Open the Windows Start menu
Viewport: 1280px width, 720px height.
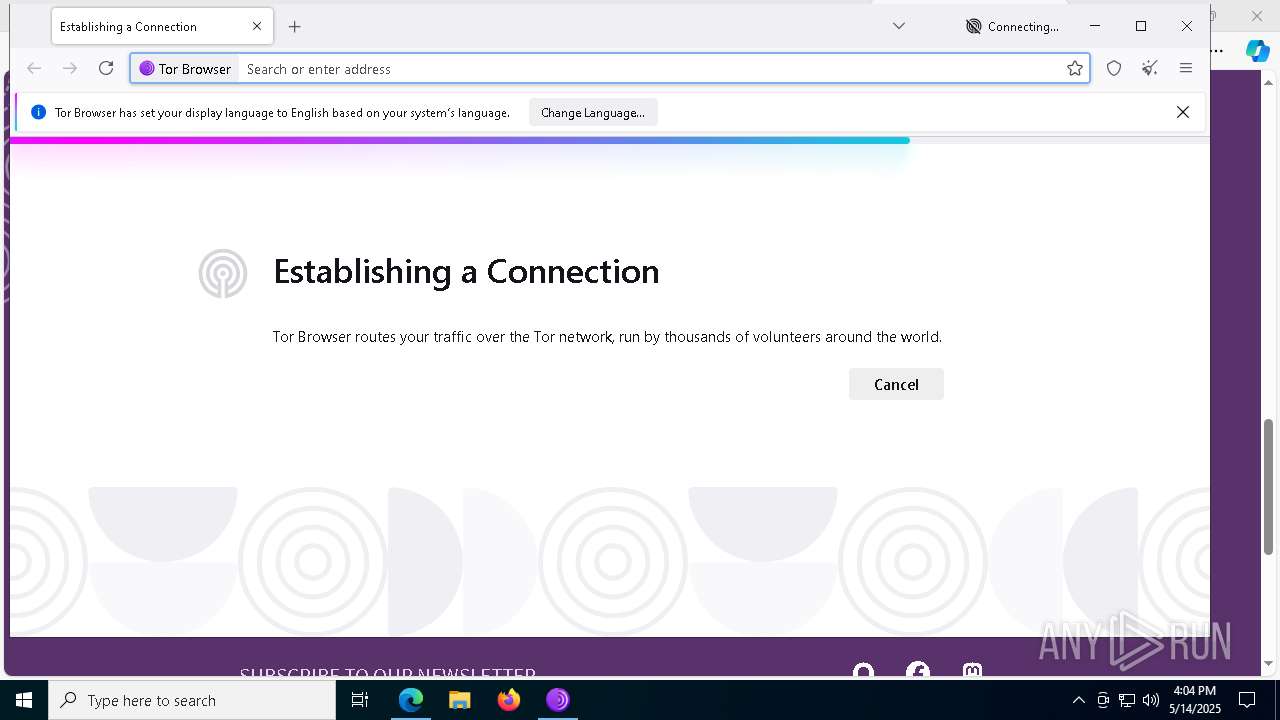pos(24,700)
